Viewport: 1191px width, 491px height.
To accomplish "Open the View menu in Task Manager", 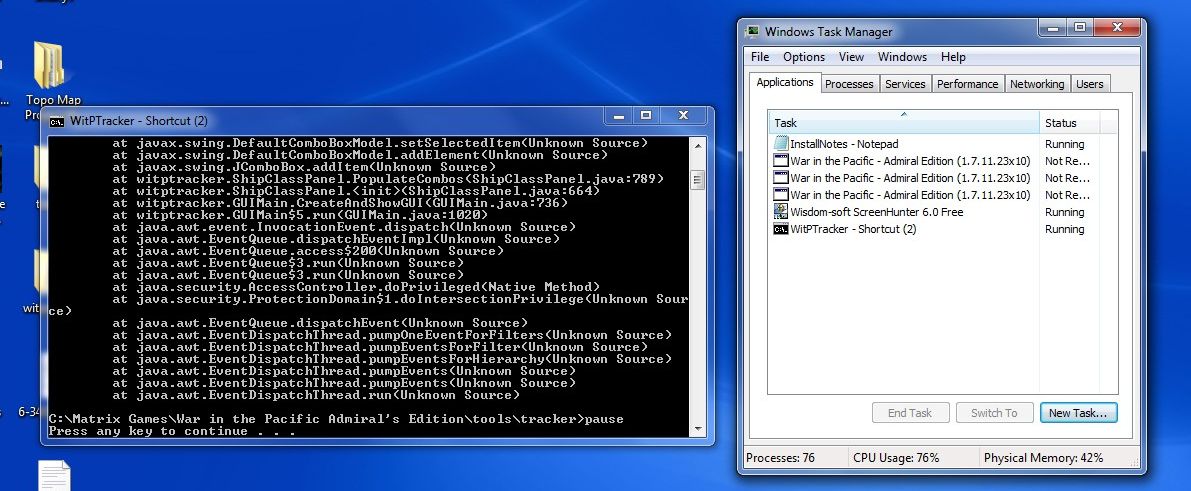I will (851, 57).
